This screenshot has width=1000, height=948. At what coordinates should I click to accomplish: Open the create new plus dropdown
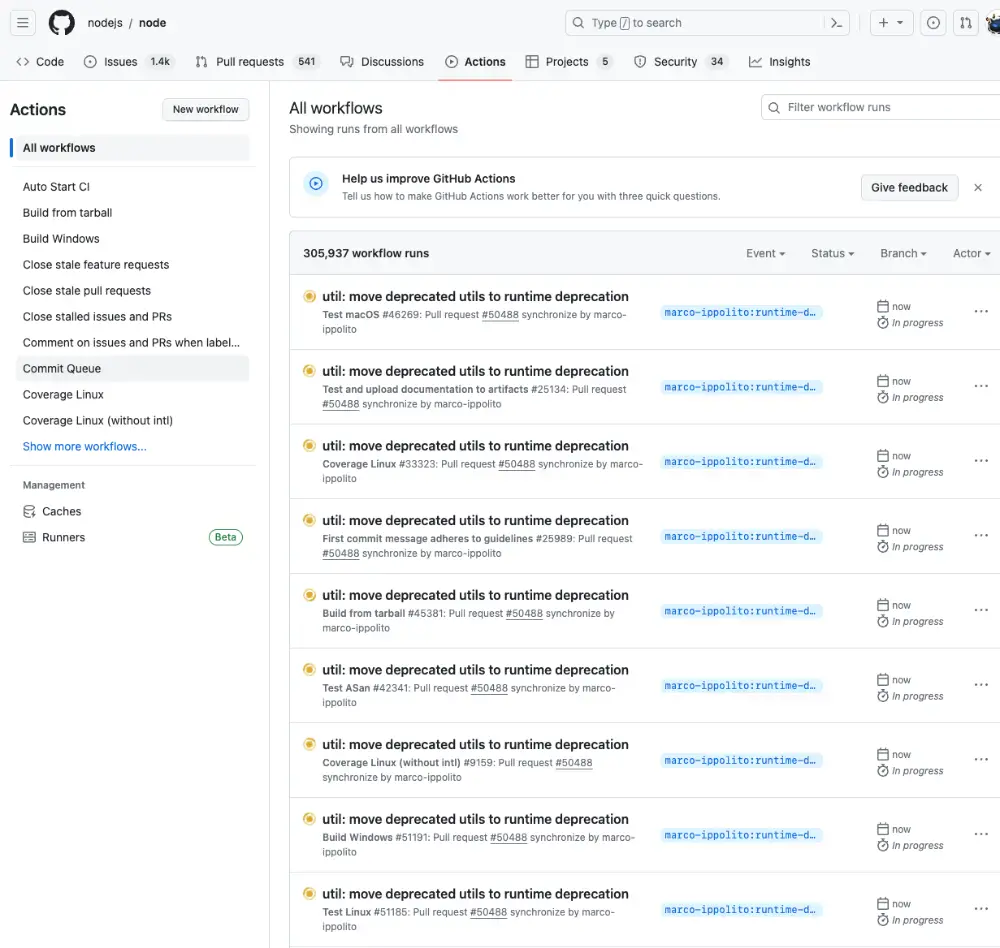pyautogui.click(x=889, y=23)
